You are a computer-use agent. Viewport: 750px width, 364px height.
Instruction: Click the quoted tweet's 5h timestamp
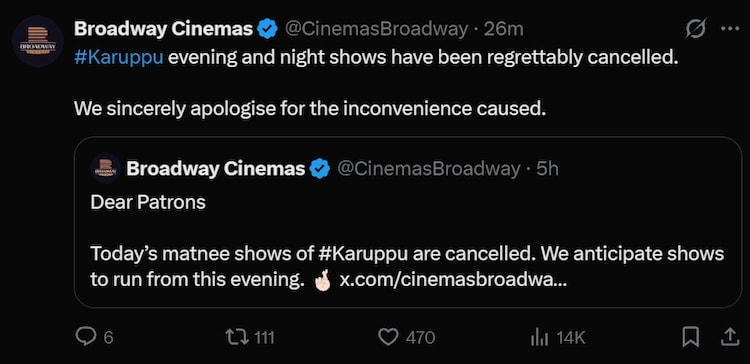pyautogui.click(x=547, y=169)
